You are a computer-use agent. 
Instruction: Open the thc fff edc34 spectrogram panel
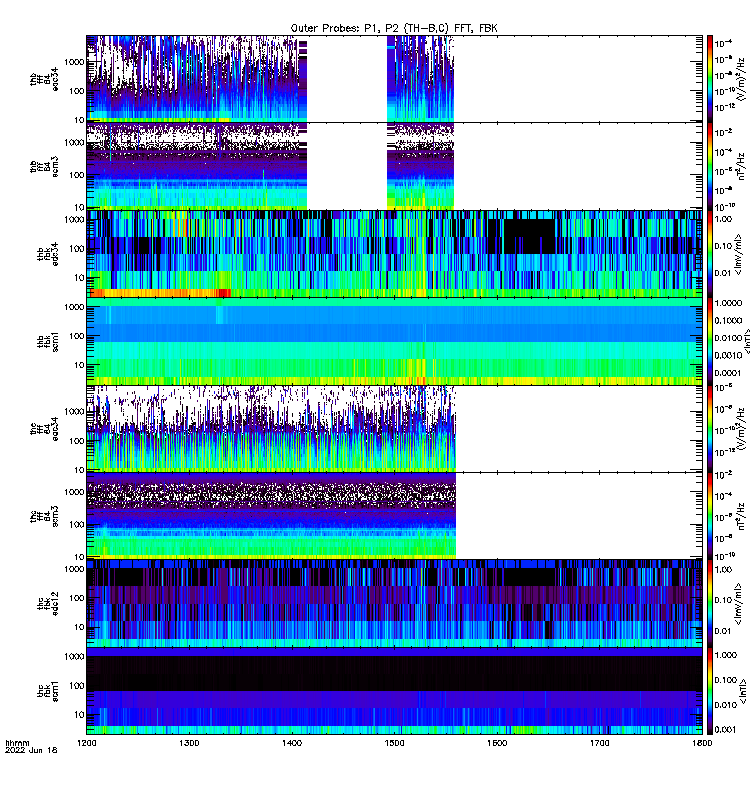coord(394,429)
